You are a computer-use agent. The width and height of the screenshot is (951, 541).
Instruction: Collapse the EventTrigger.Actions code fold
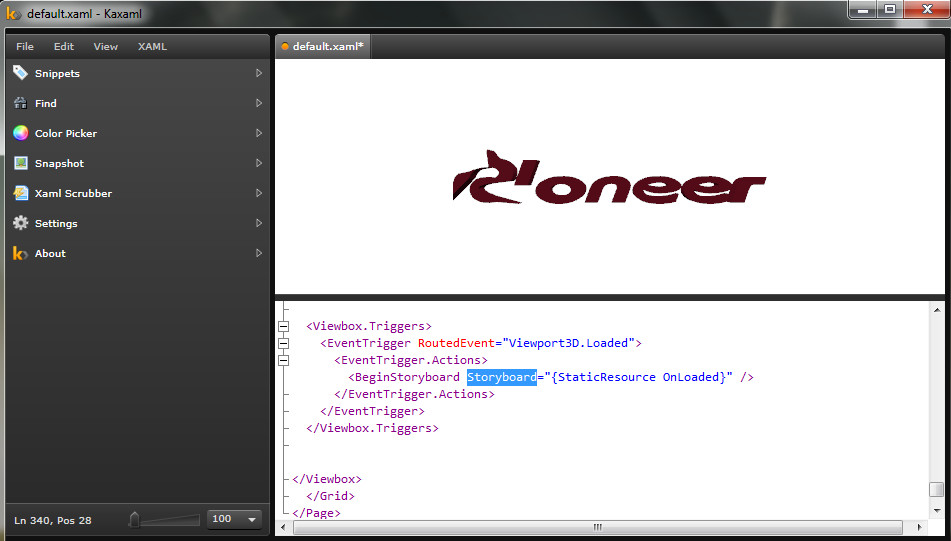(283, 360)
